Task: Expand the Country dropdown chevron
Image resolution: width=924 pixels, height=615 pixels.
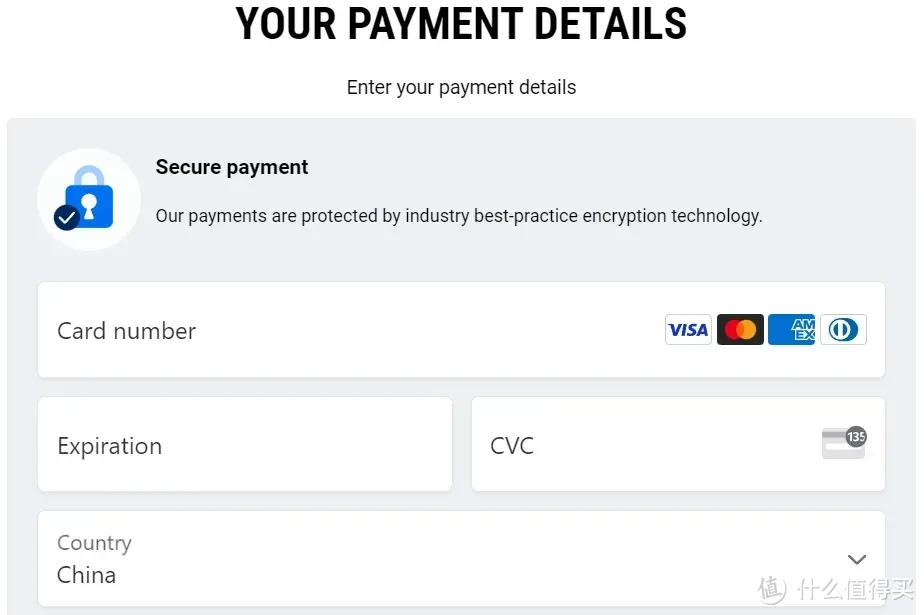Action: [x=857, y=559]
